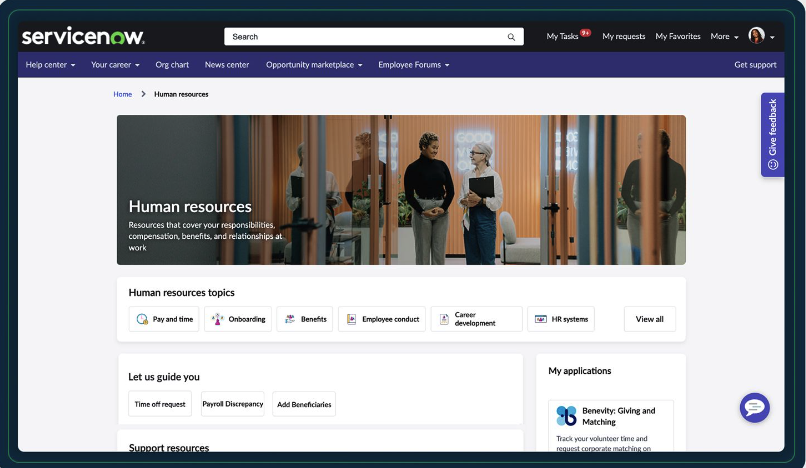The height and width of the screenshot is (468, 806).
Task: Click the Human resources breadcrumb text
Action: click(181, 94)
